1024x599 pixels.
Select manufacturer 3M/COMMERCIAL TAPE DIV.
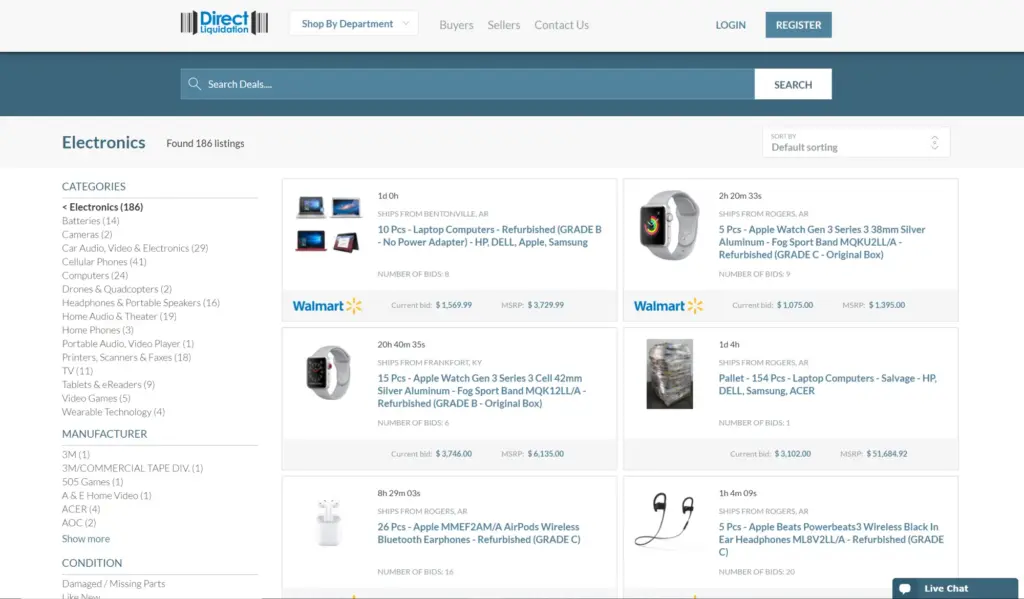click(132, 468)
